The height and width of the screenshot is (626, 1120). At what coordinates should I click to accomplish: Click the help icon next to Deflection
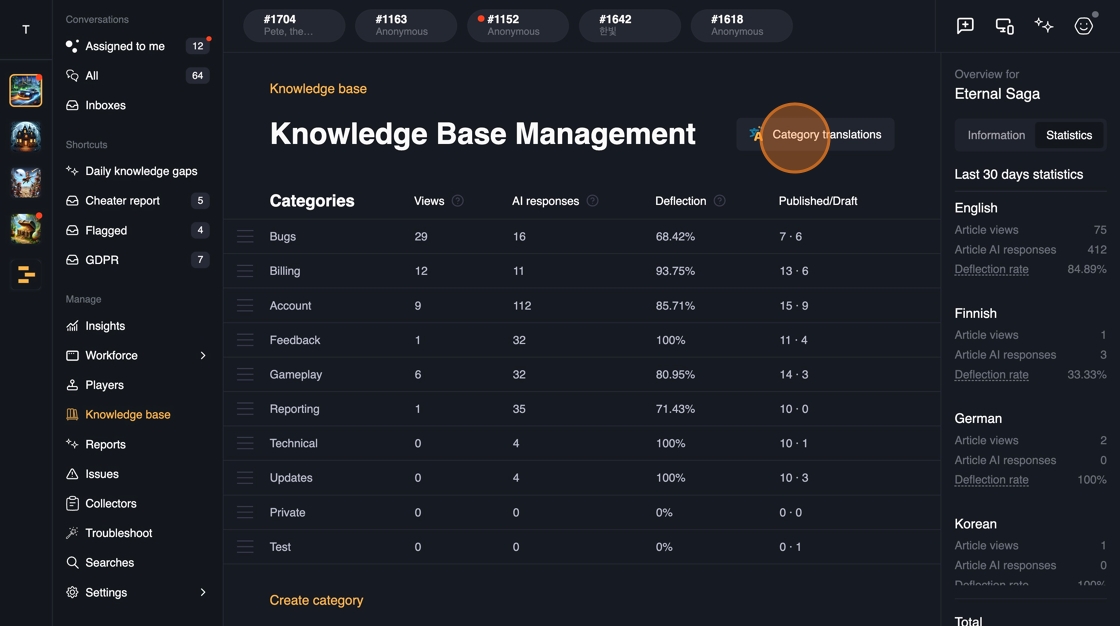click(x=720, y=201)
